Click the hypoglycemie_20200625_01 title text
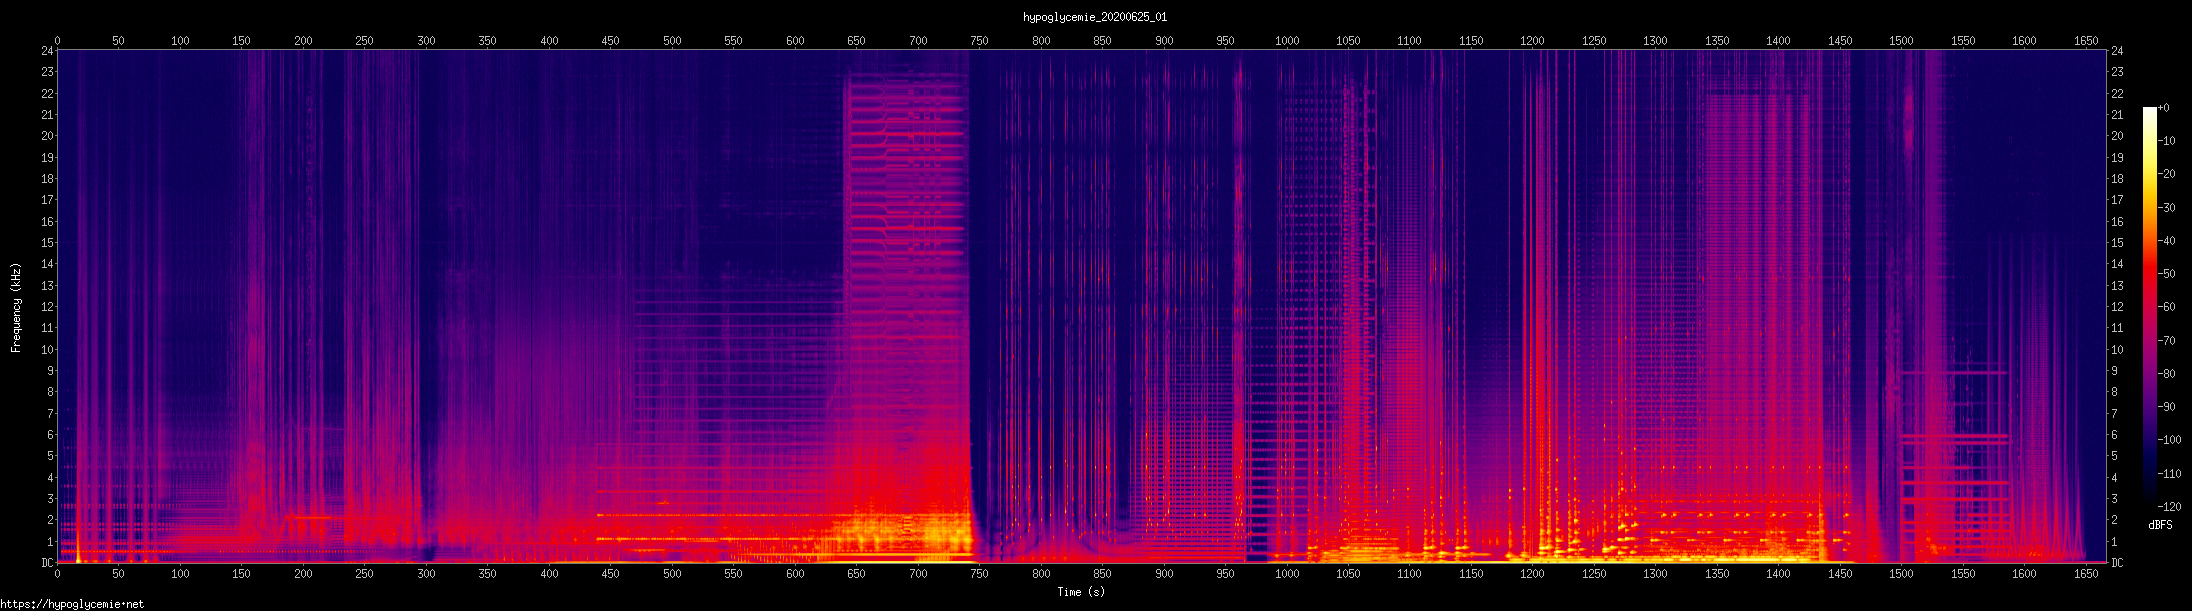Viewport: 2192px width, 611px height. (x=1095, y=17)
